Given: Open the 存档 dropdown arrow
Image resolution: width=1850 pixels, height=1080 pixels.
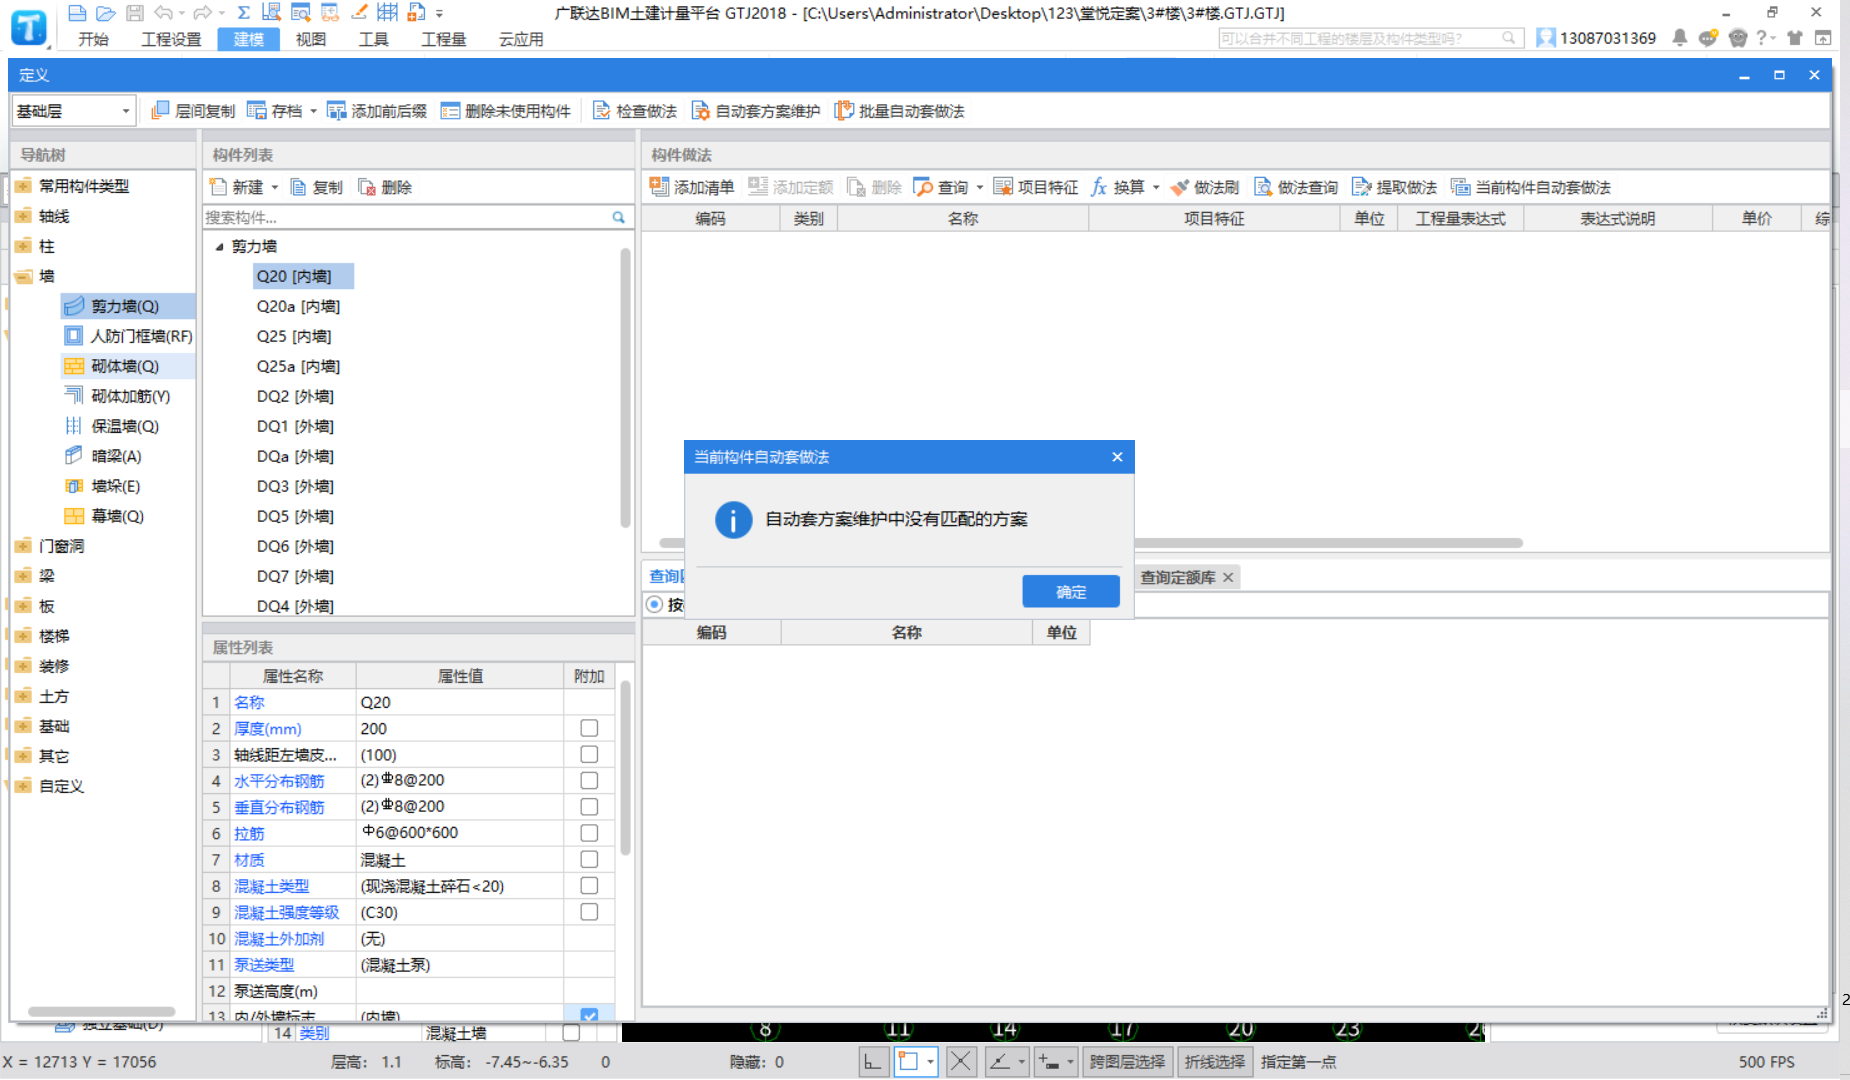Looking at the screenshot, I should point(313,111).
